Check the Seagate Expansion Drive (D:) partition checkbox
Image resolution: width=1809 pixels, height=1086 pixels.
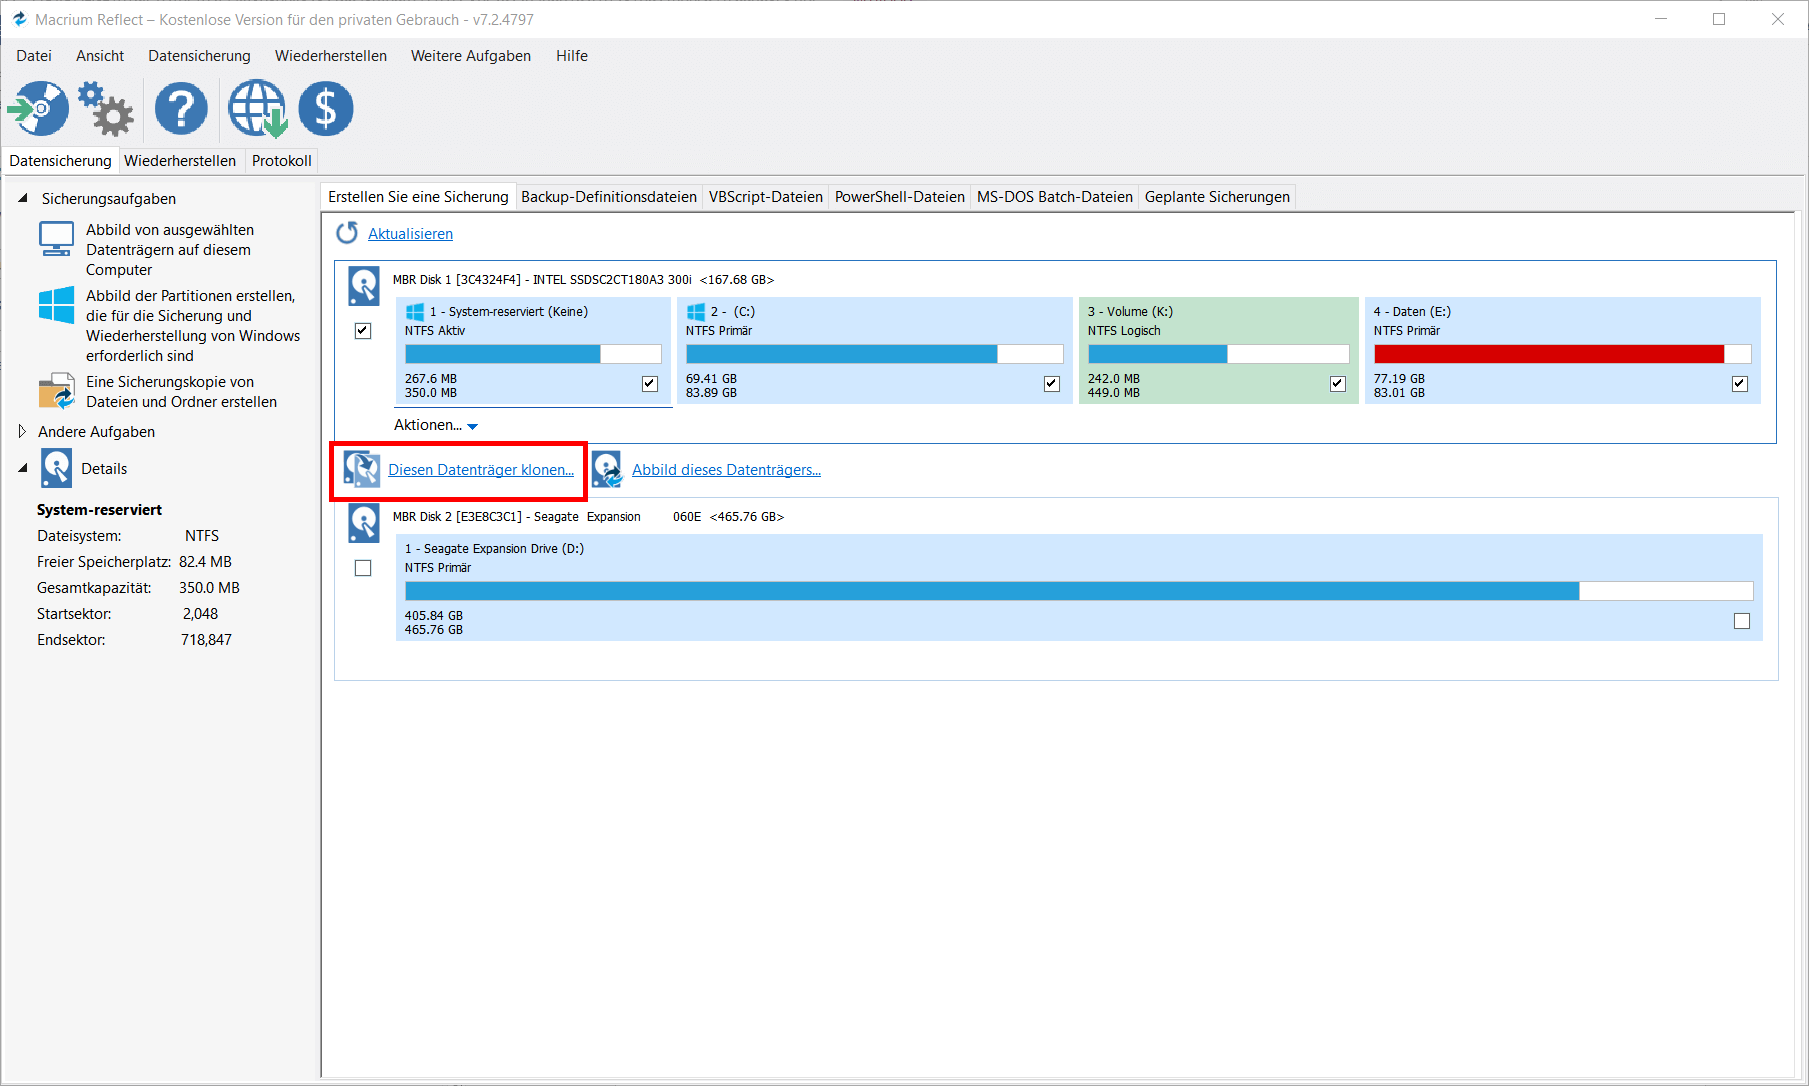[1742, 621]
